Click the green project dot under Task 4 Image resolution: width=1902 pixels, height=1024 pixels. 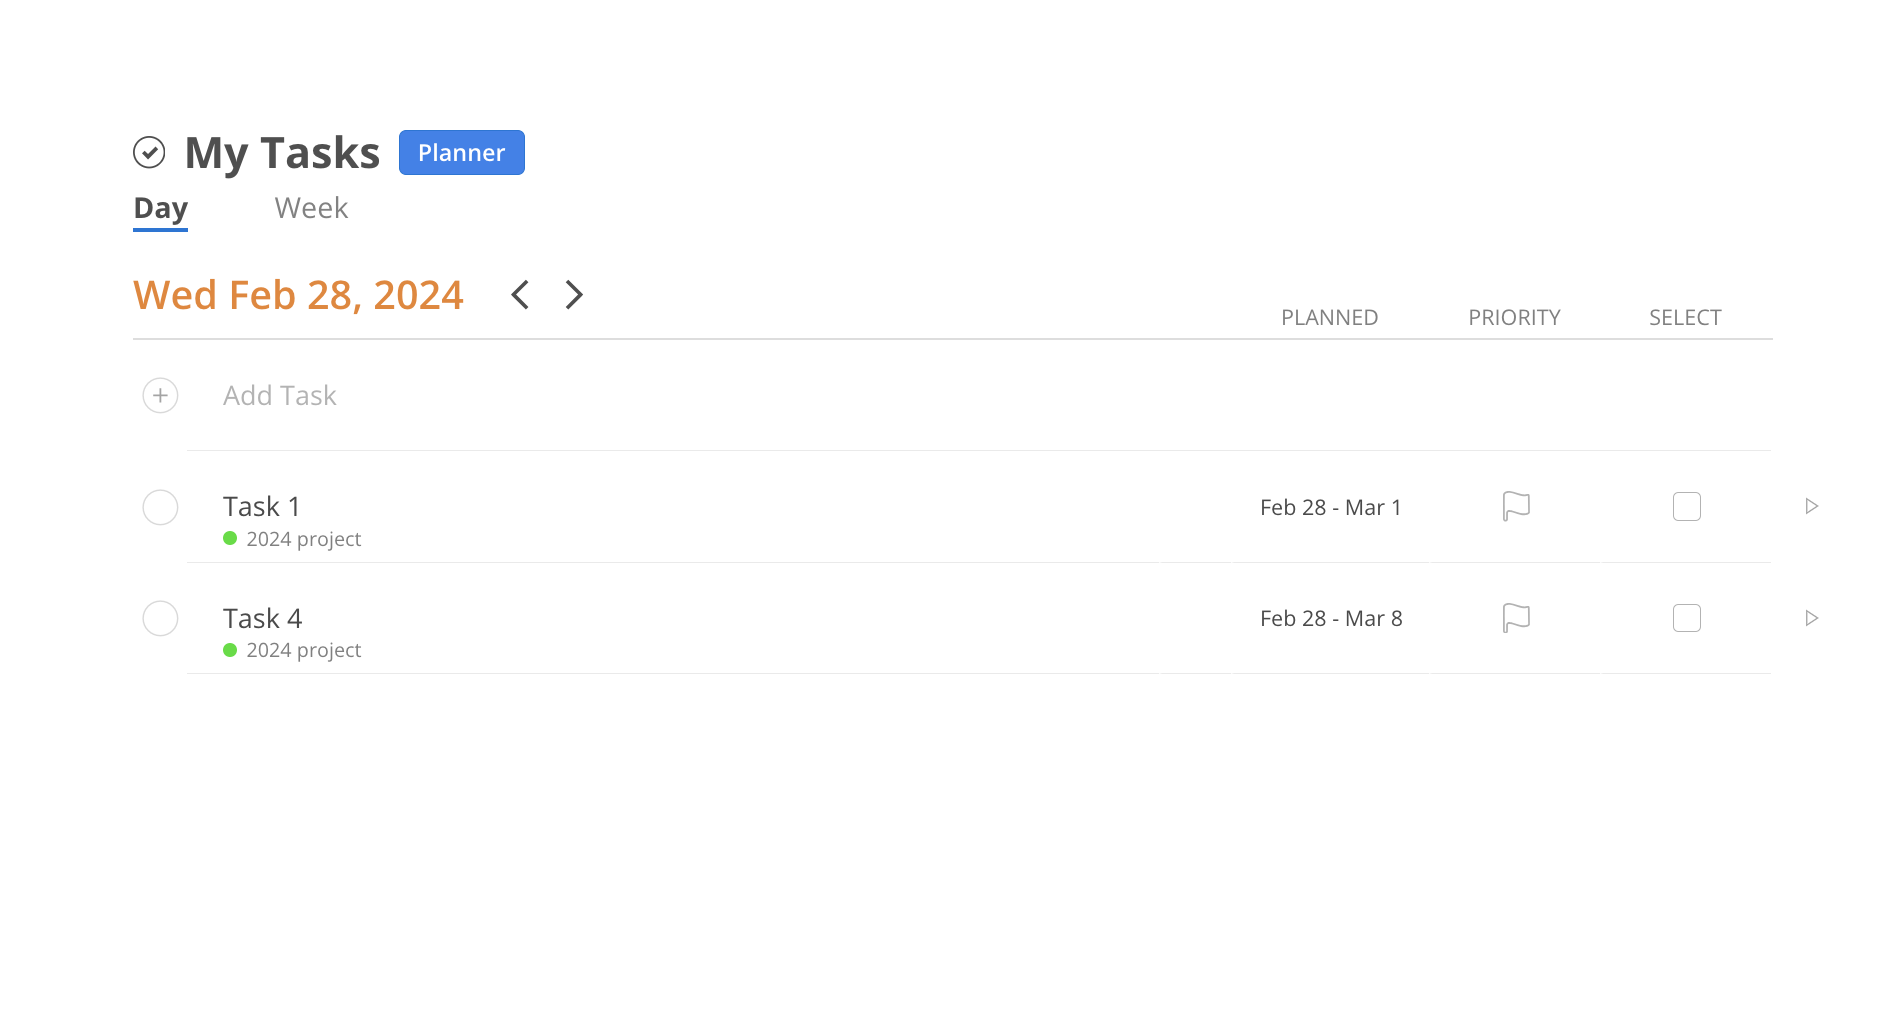(231, 649)
